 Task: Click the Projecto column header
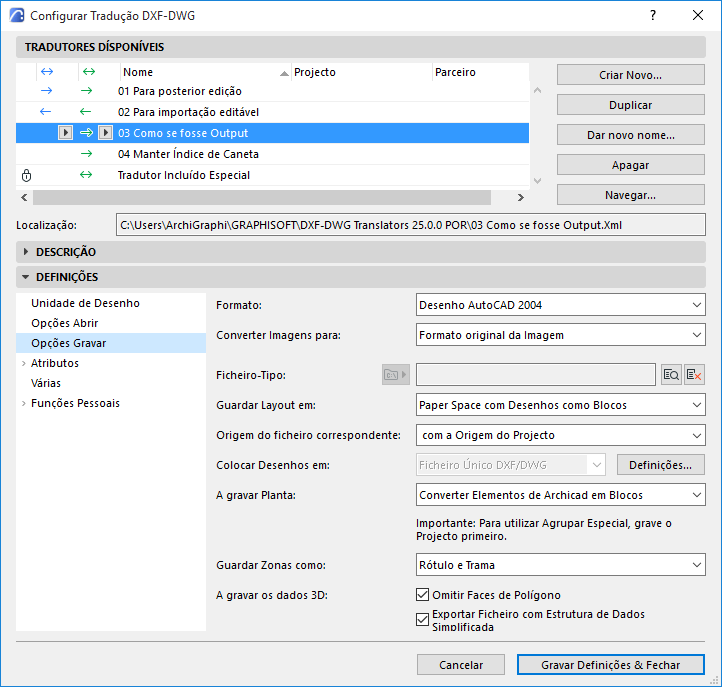tap(361, 72)
